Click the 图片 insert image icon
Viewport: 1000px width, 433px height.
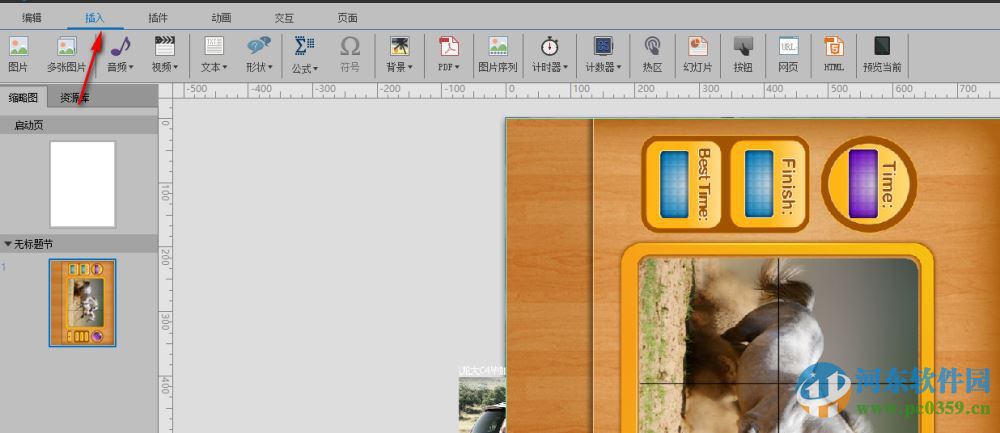click(x=18, y=53)
